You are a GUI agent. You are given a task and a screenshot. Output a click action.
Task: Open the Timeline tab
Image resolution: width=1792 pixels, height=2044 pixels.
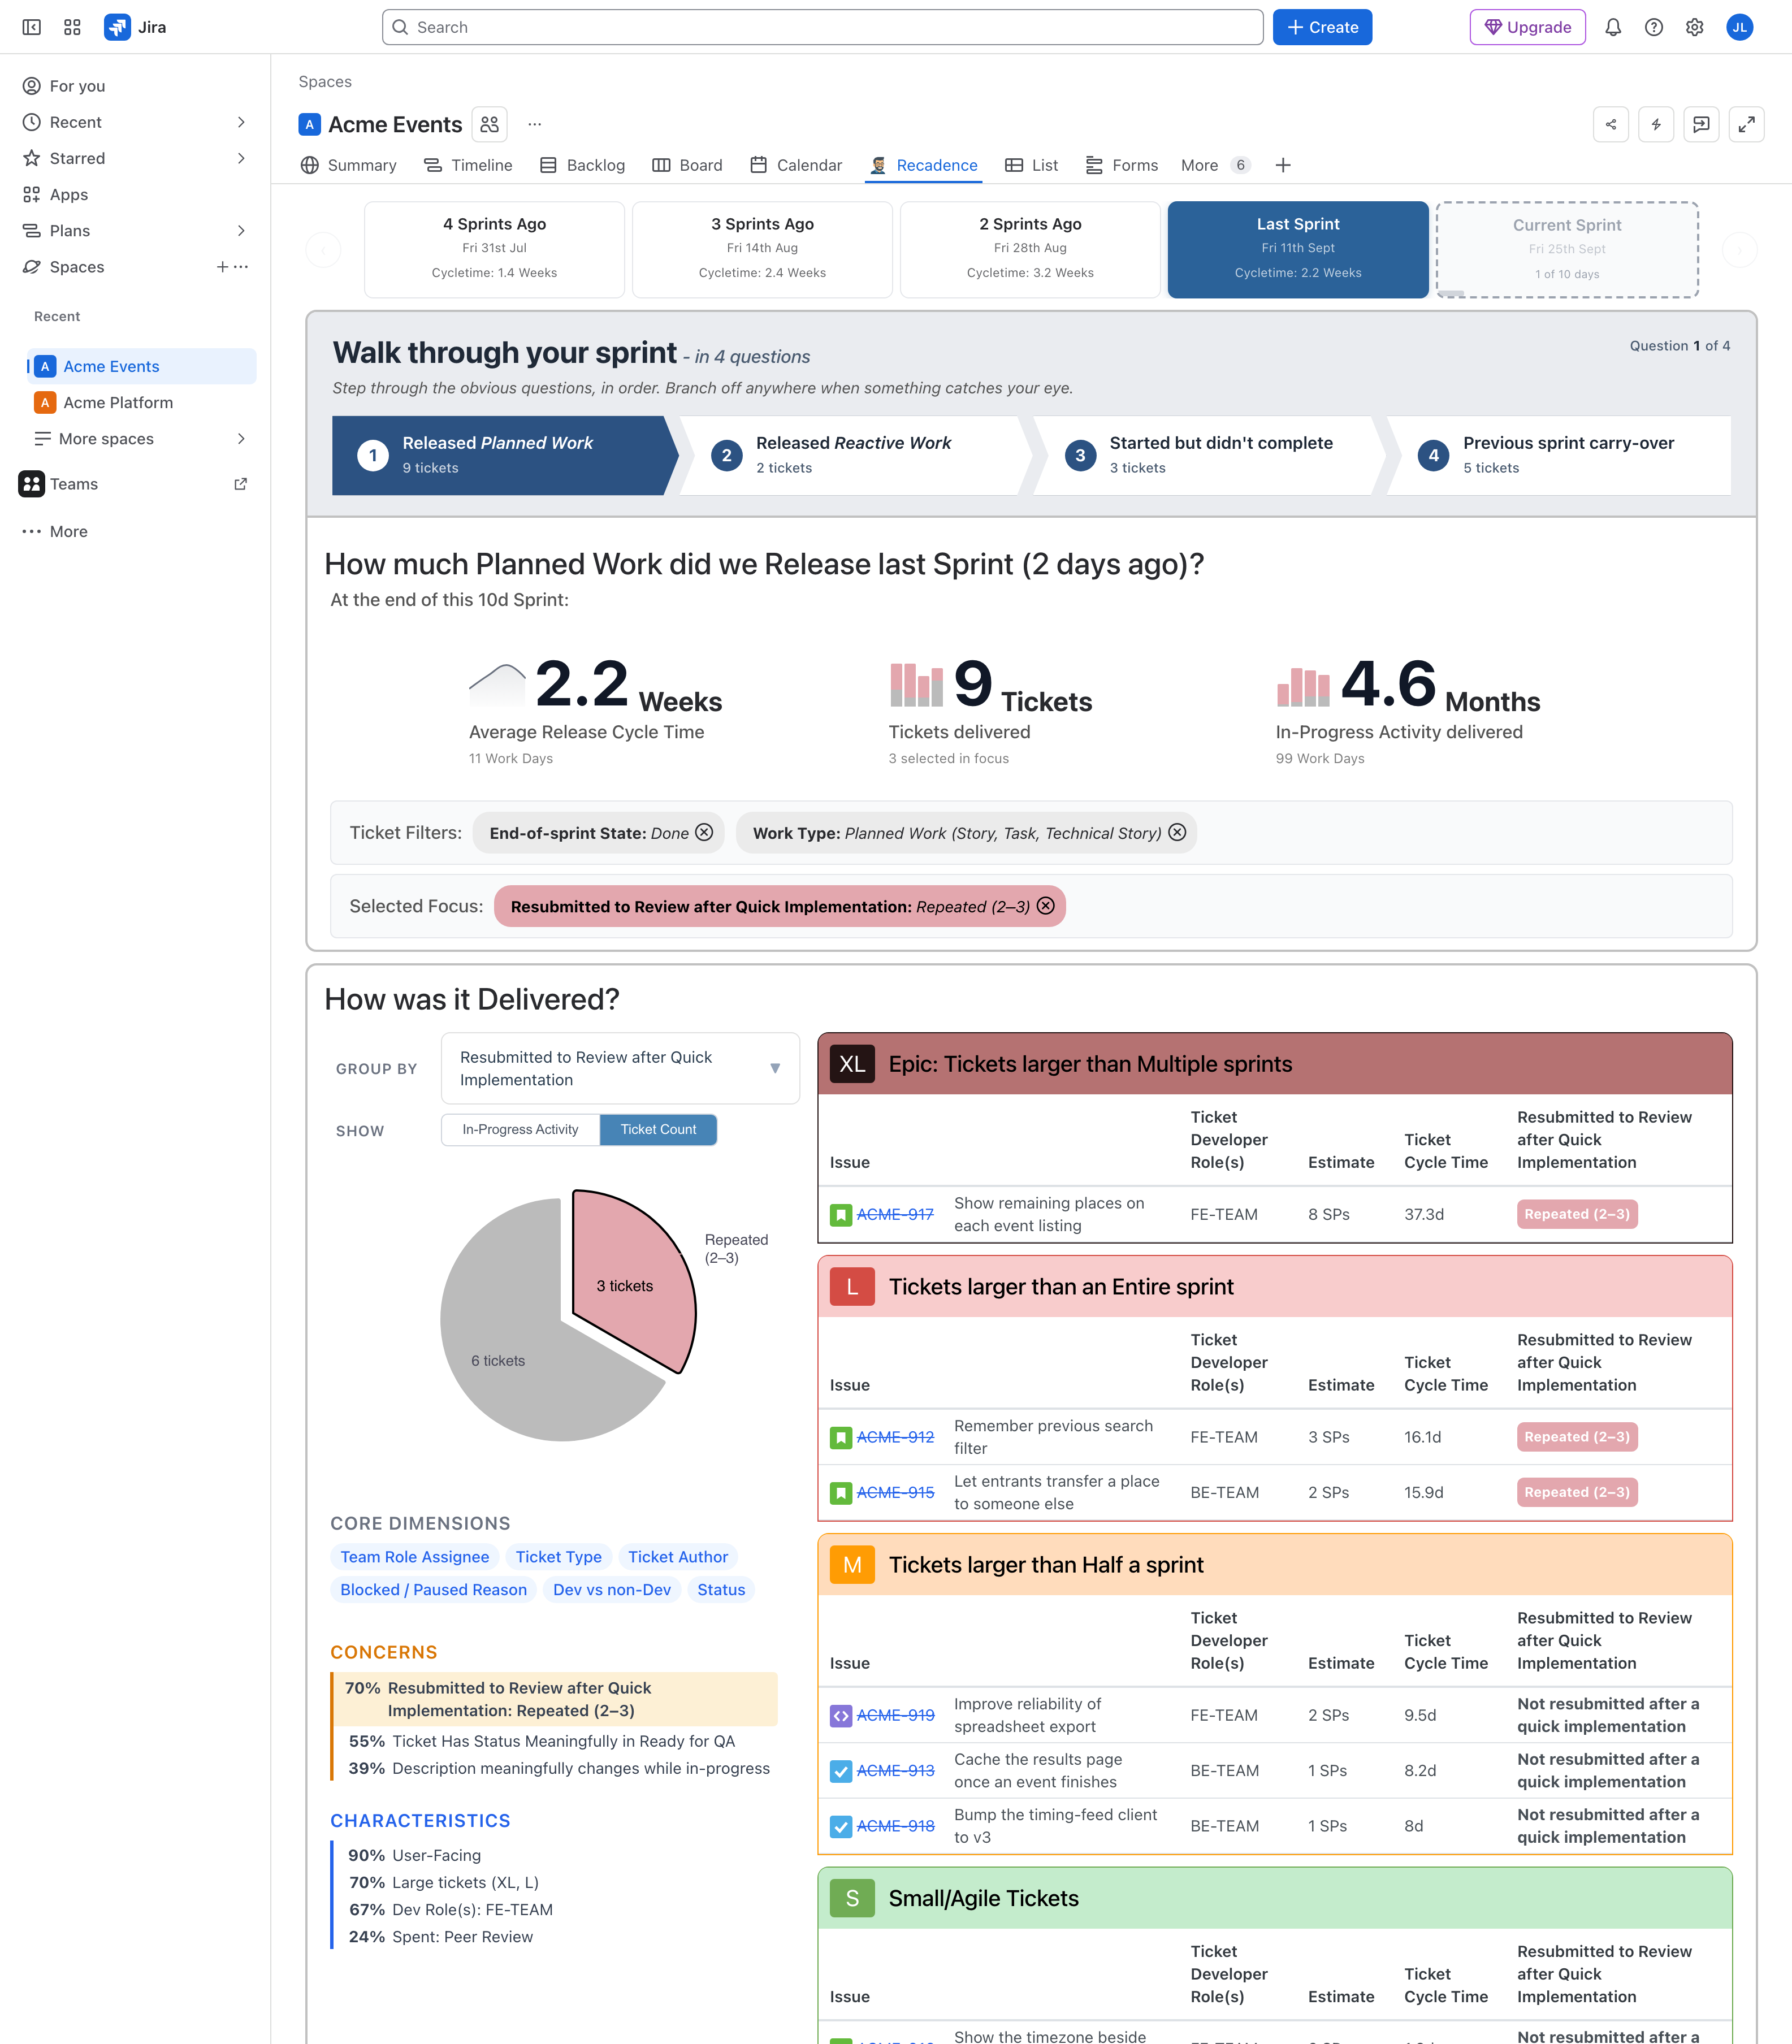(468, 165)
